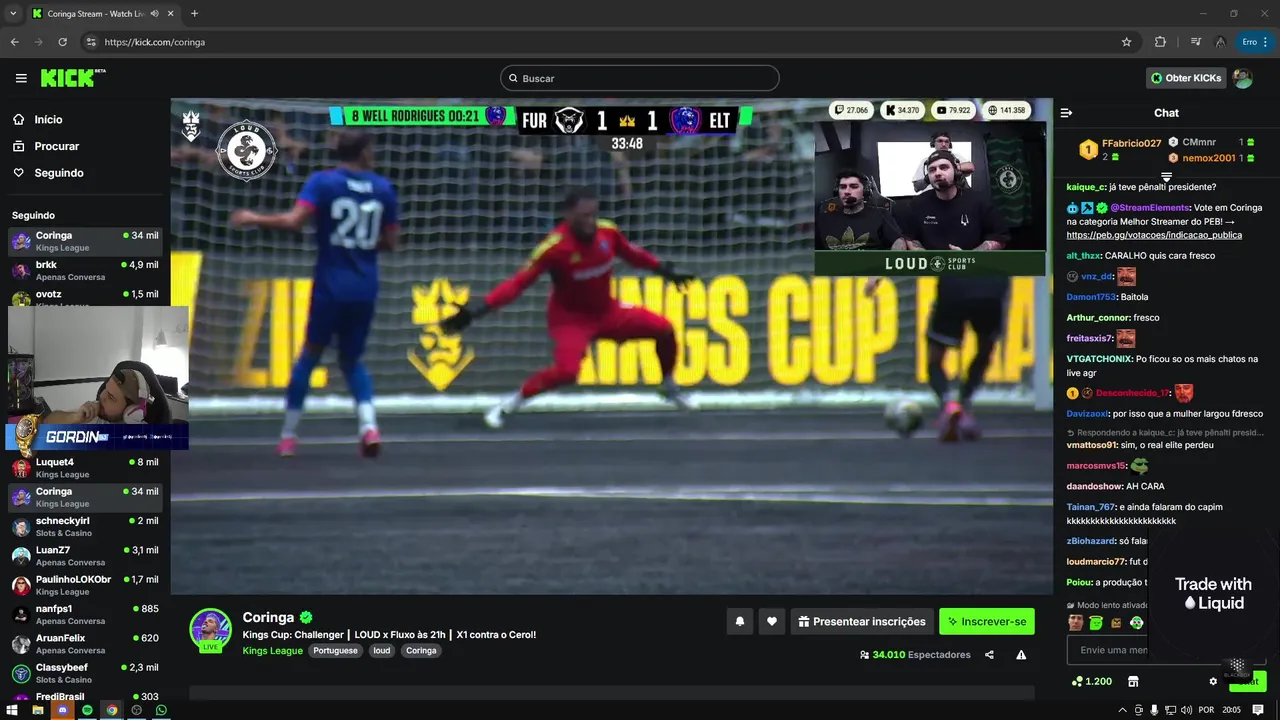Screen dimensions: 1280x720
Task: Show hidden system tray icons
Action: [1122, 710]
